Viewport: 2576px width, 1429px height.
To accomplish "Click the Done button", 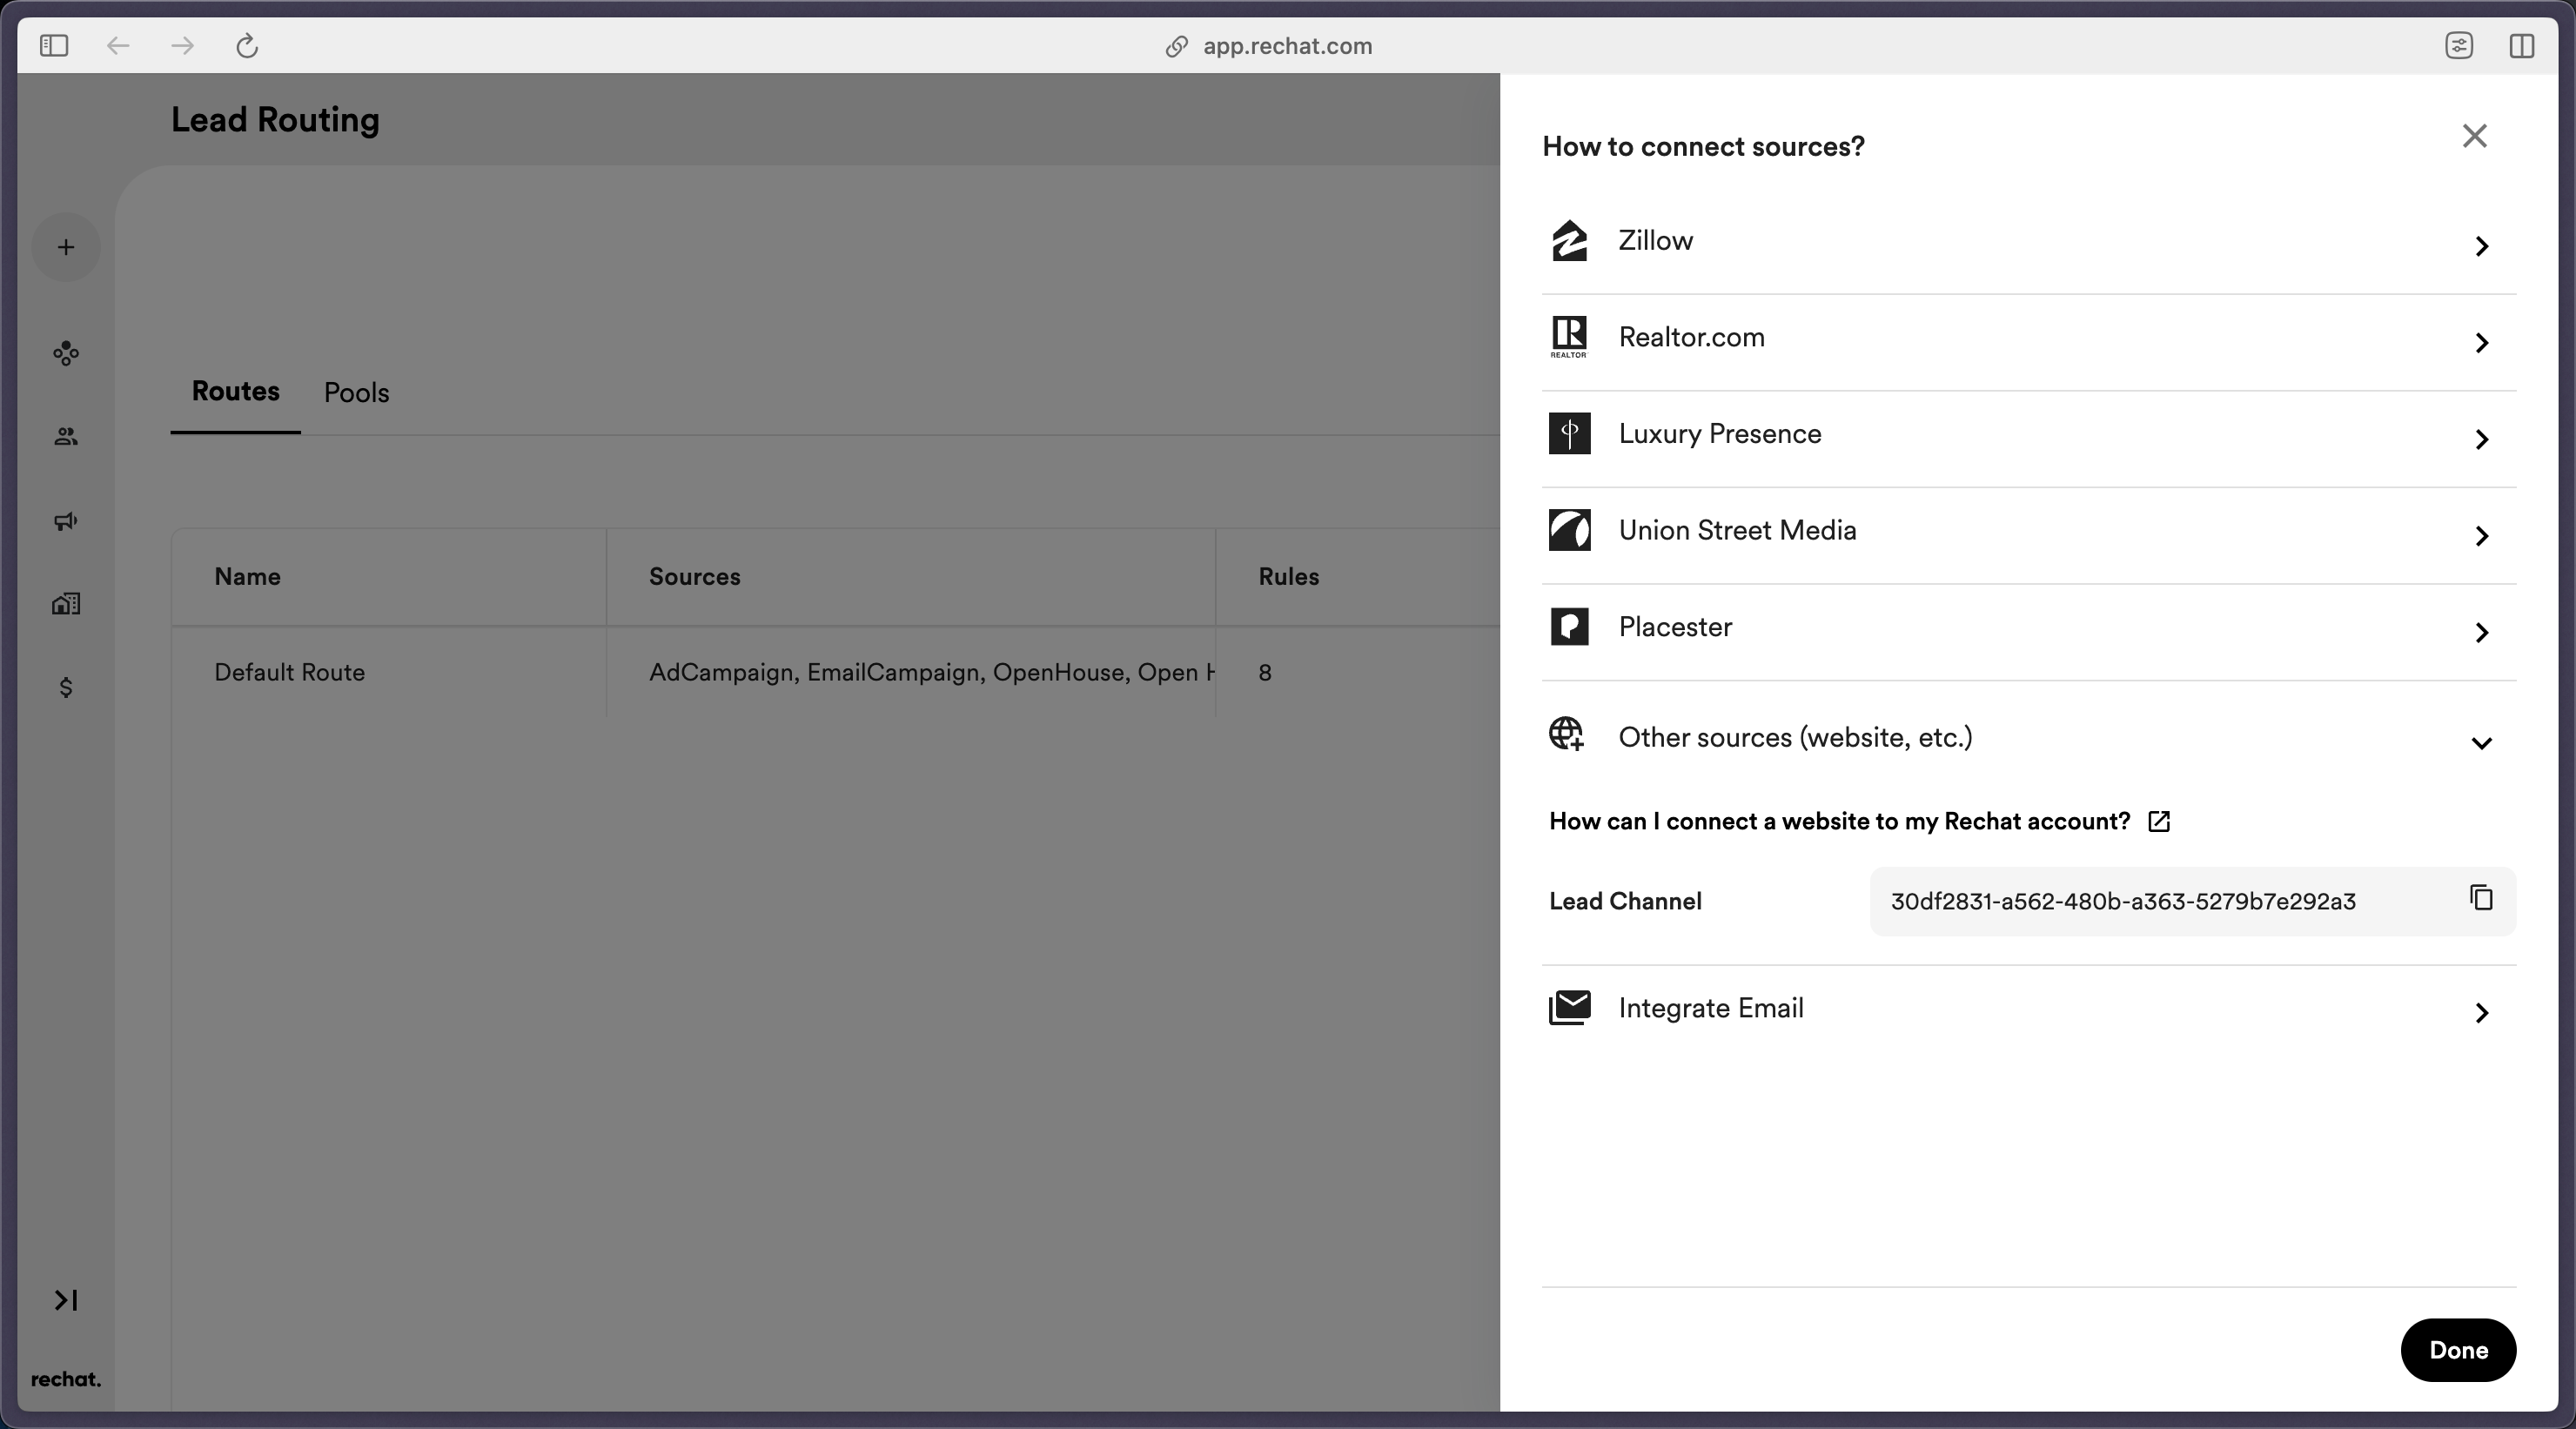I will 2458,1349.
